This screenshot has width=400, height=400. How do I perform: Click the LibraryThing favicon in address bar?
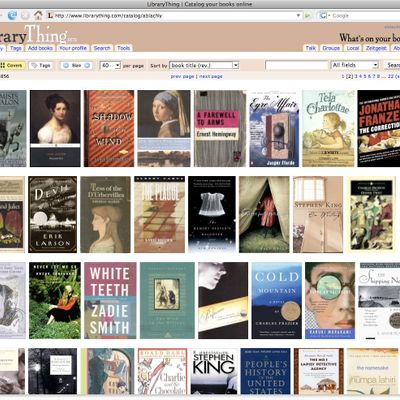tap(50, 15)
